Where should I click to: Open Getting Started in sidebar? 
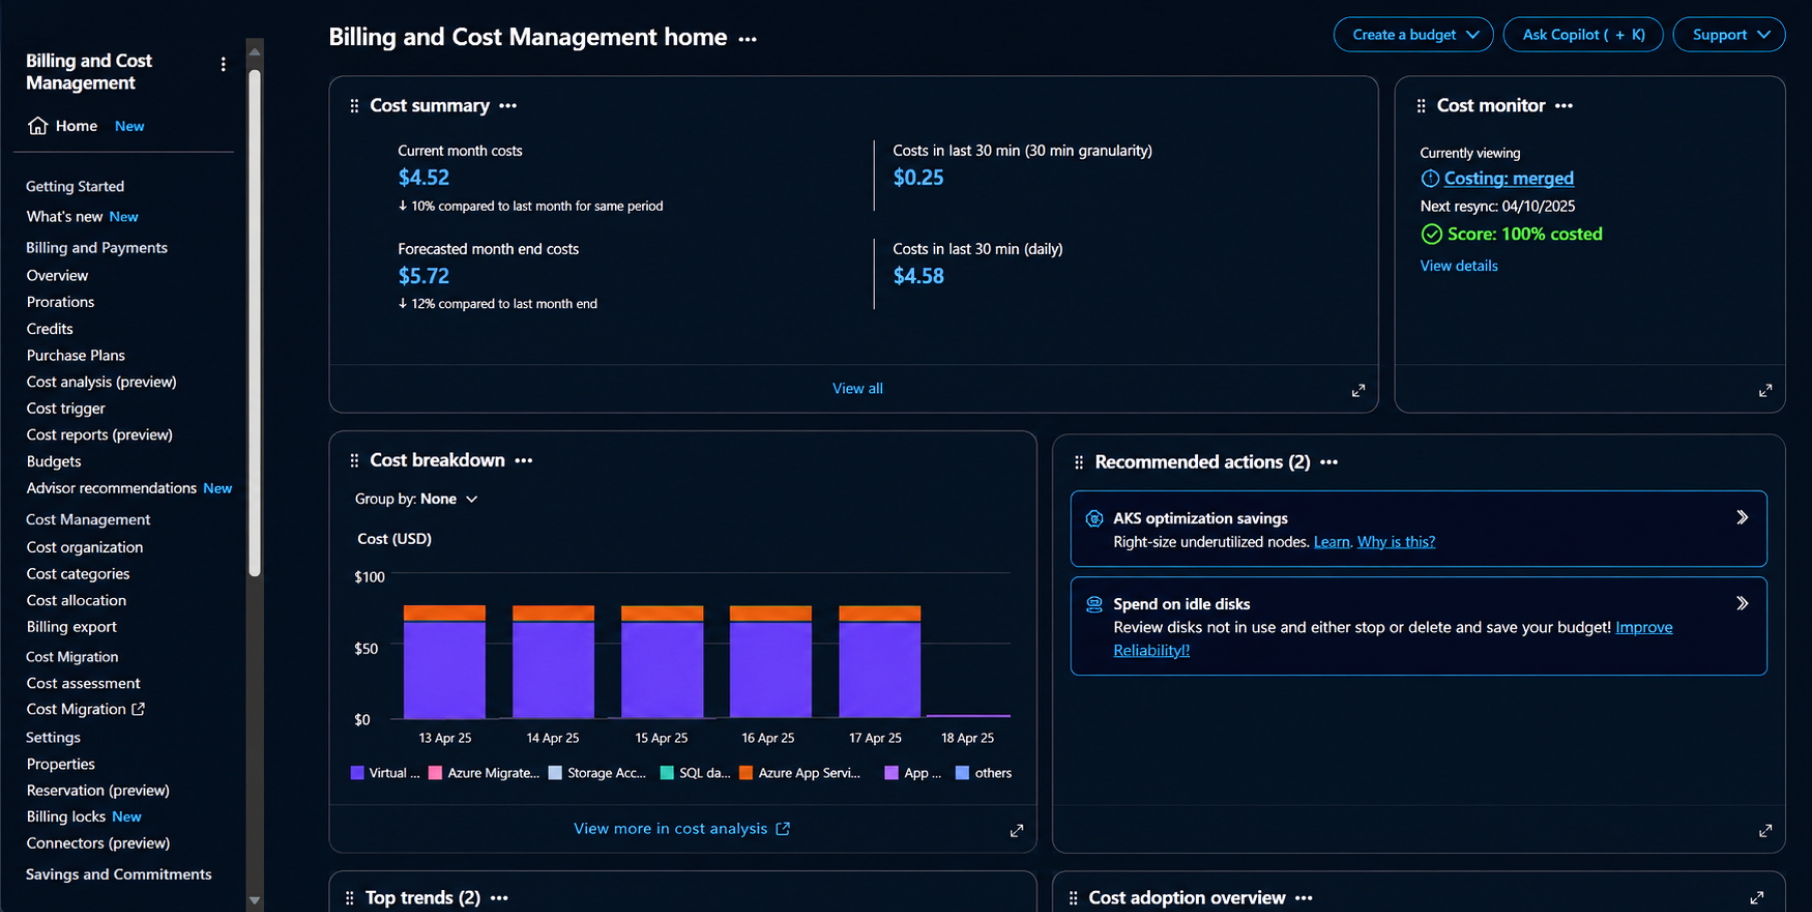click(75, 186)
